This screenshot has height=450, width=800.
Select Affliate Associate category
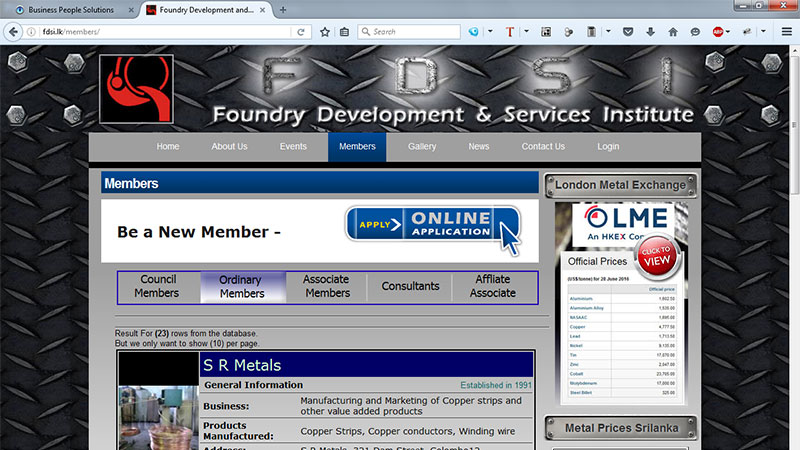[493, 286]
